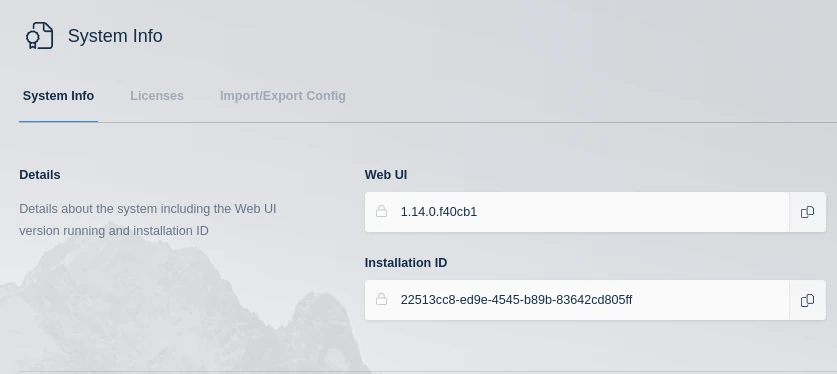Screen dimensions: 837x374
Task: Copy the Web UI version value
Action: (x=807, y=212)
